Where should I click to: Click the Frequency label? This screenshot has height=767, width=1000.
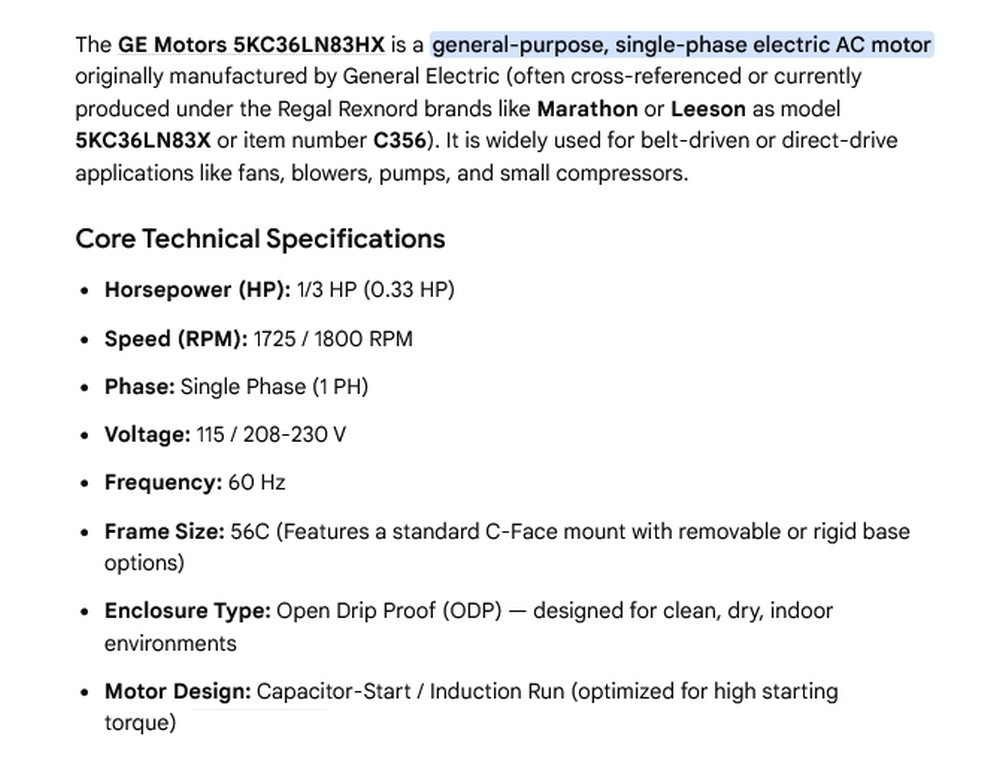click(x=163, y=483)
